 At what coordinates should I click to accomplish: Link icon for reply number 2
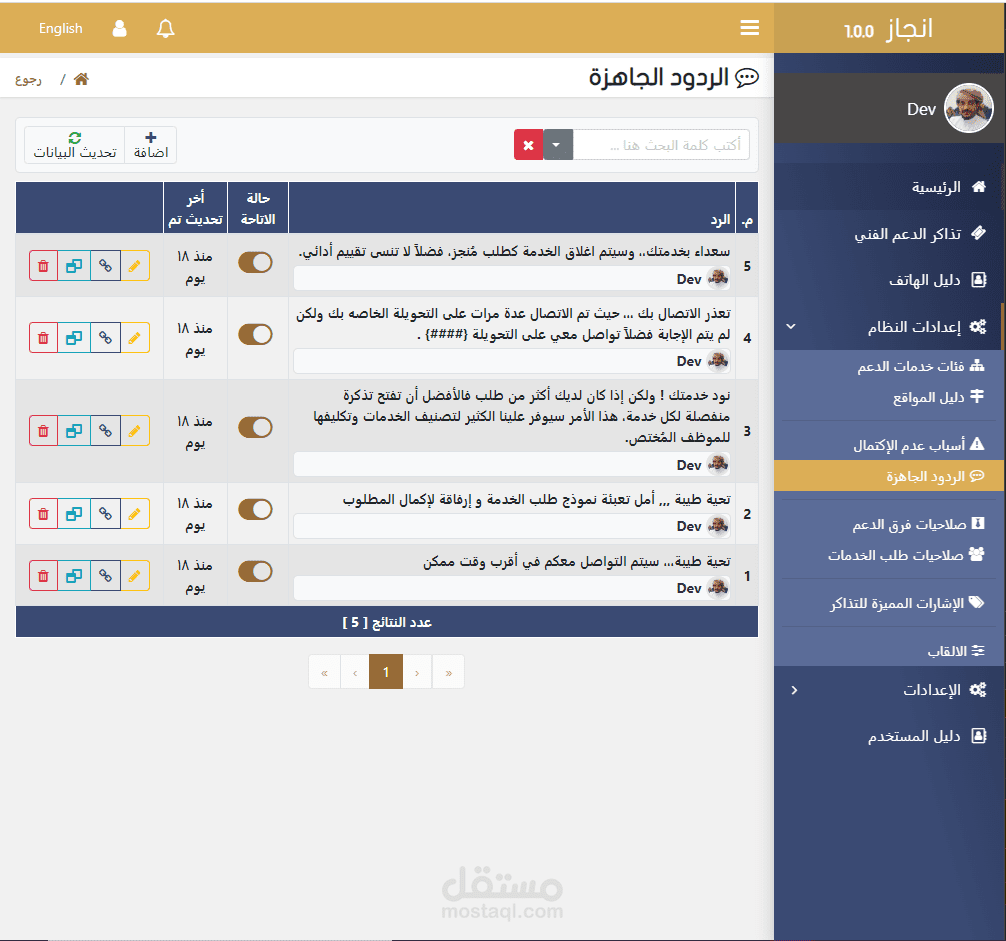tap(105, 514)
